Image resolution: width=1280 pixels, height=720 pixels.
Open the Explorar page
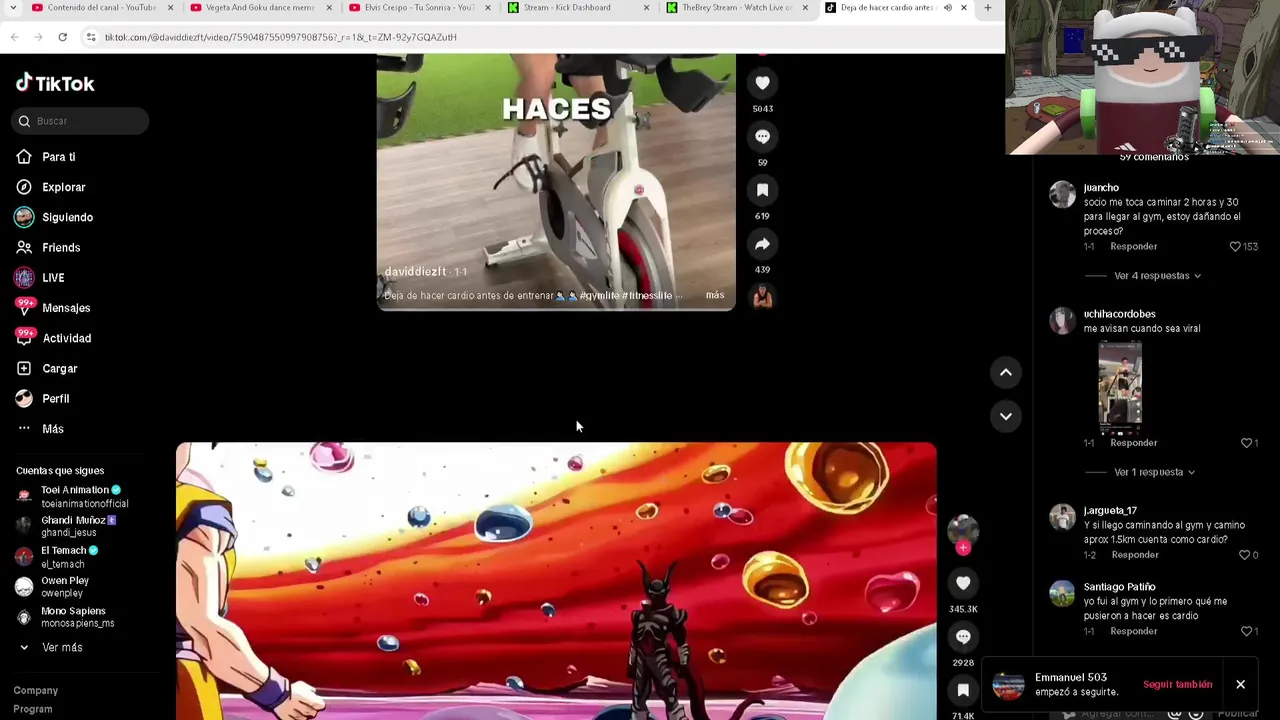(63, 187)
